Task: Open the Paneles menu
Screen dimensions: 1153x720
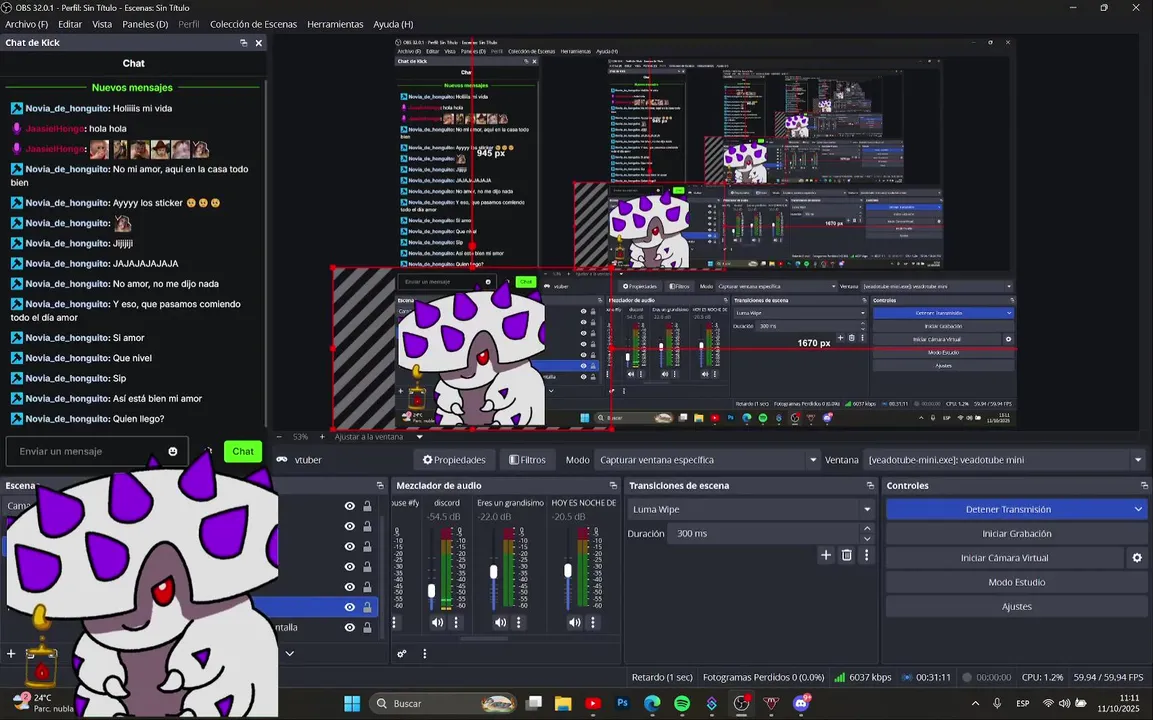Action: click(145, 24)
